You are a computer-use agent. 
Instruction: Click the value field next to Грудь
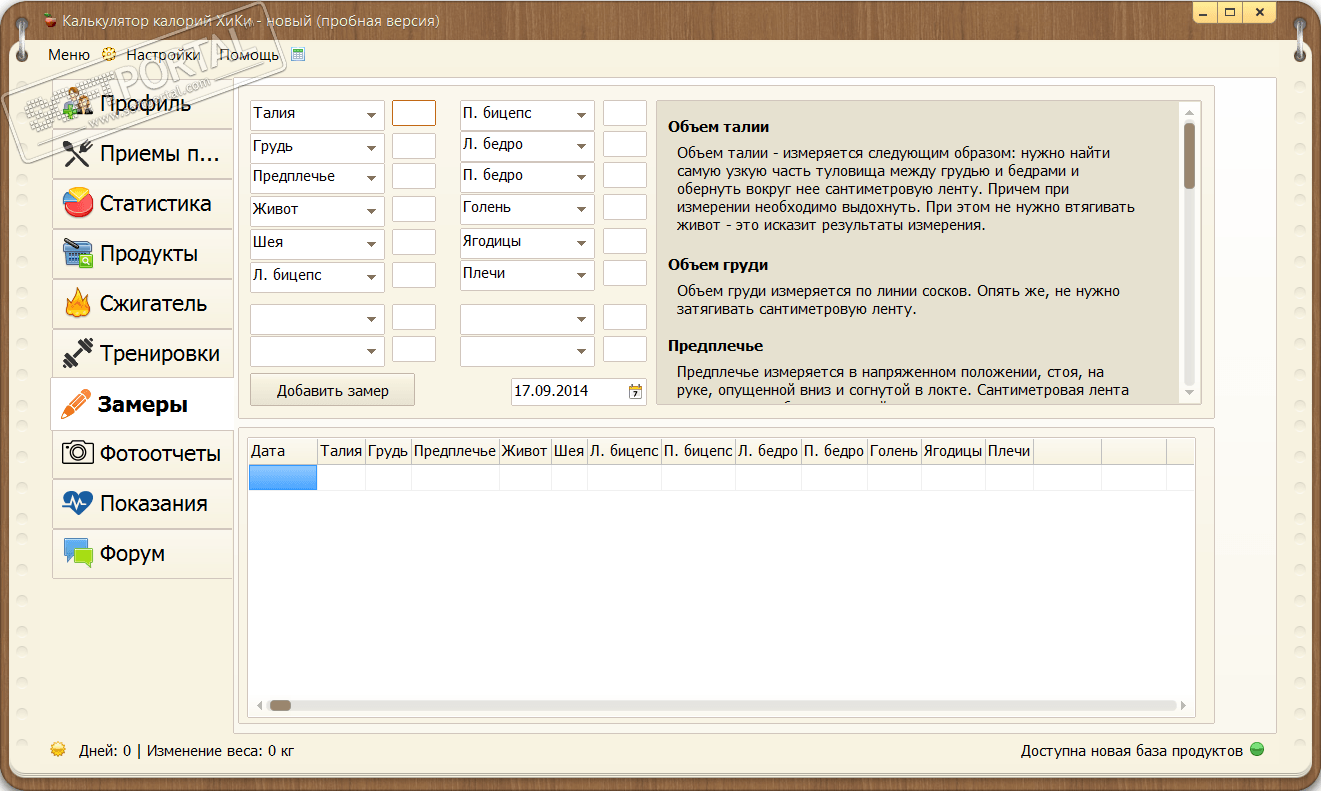414,146
